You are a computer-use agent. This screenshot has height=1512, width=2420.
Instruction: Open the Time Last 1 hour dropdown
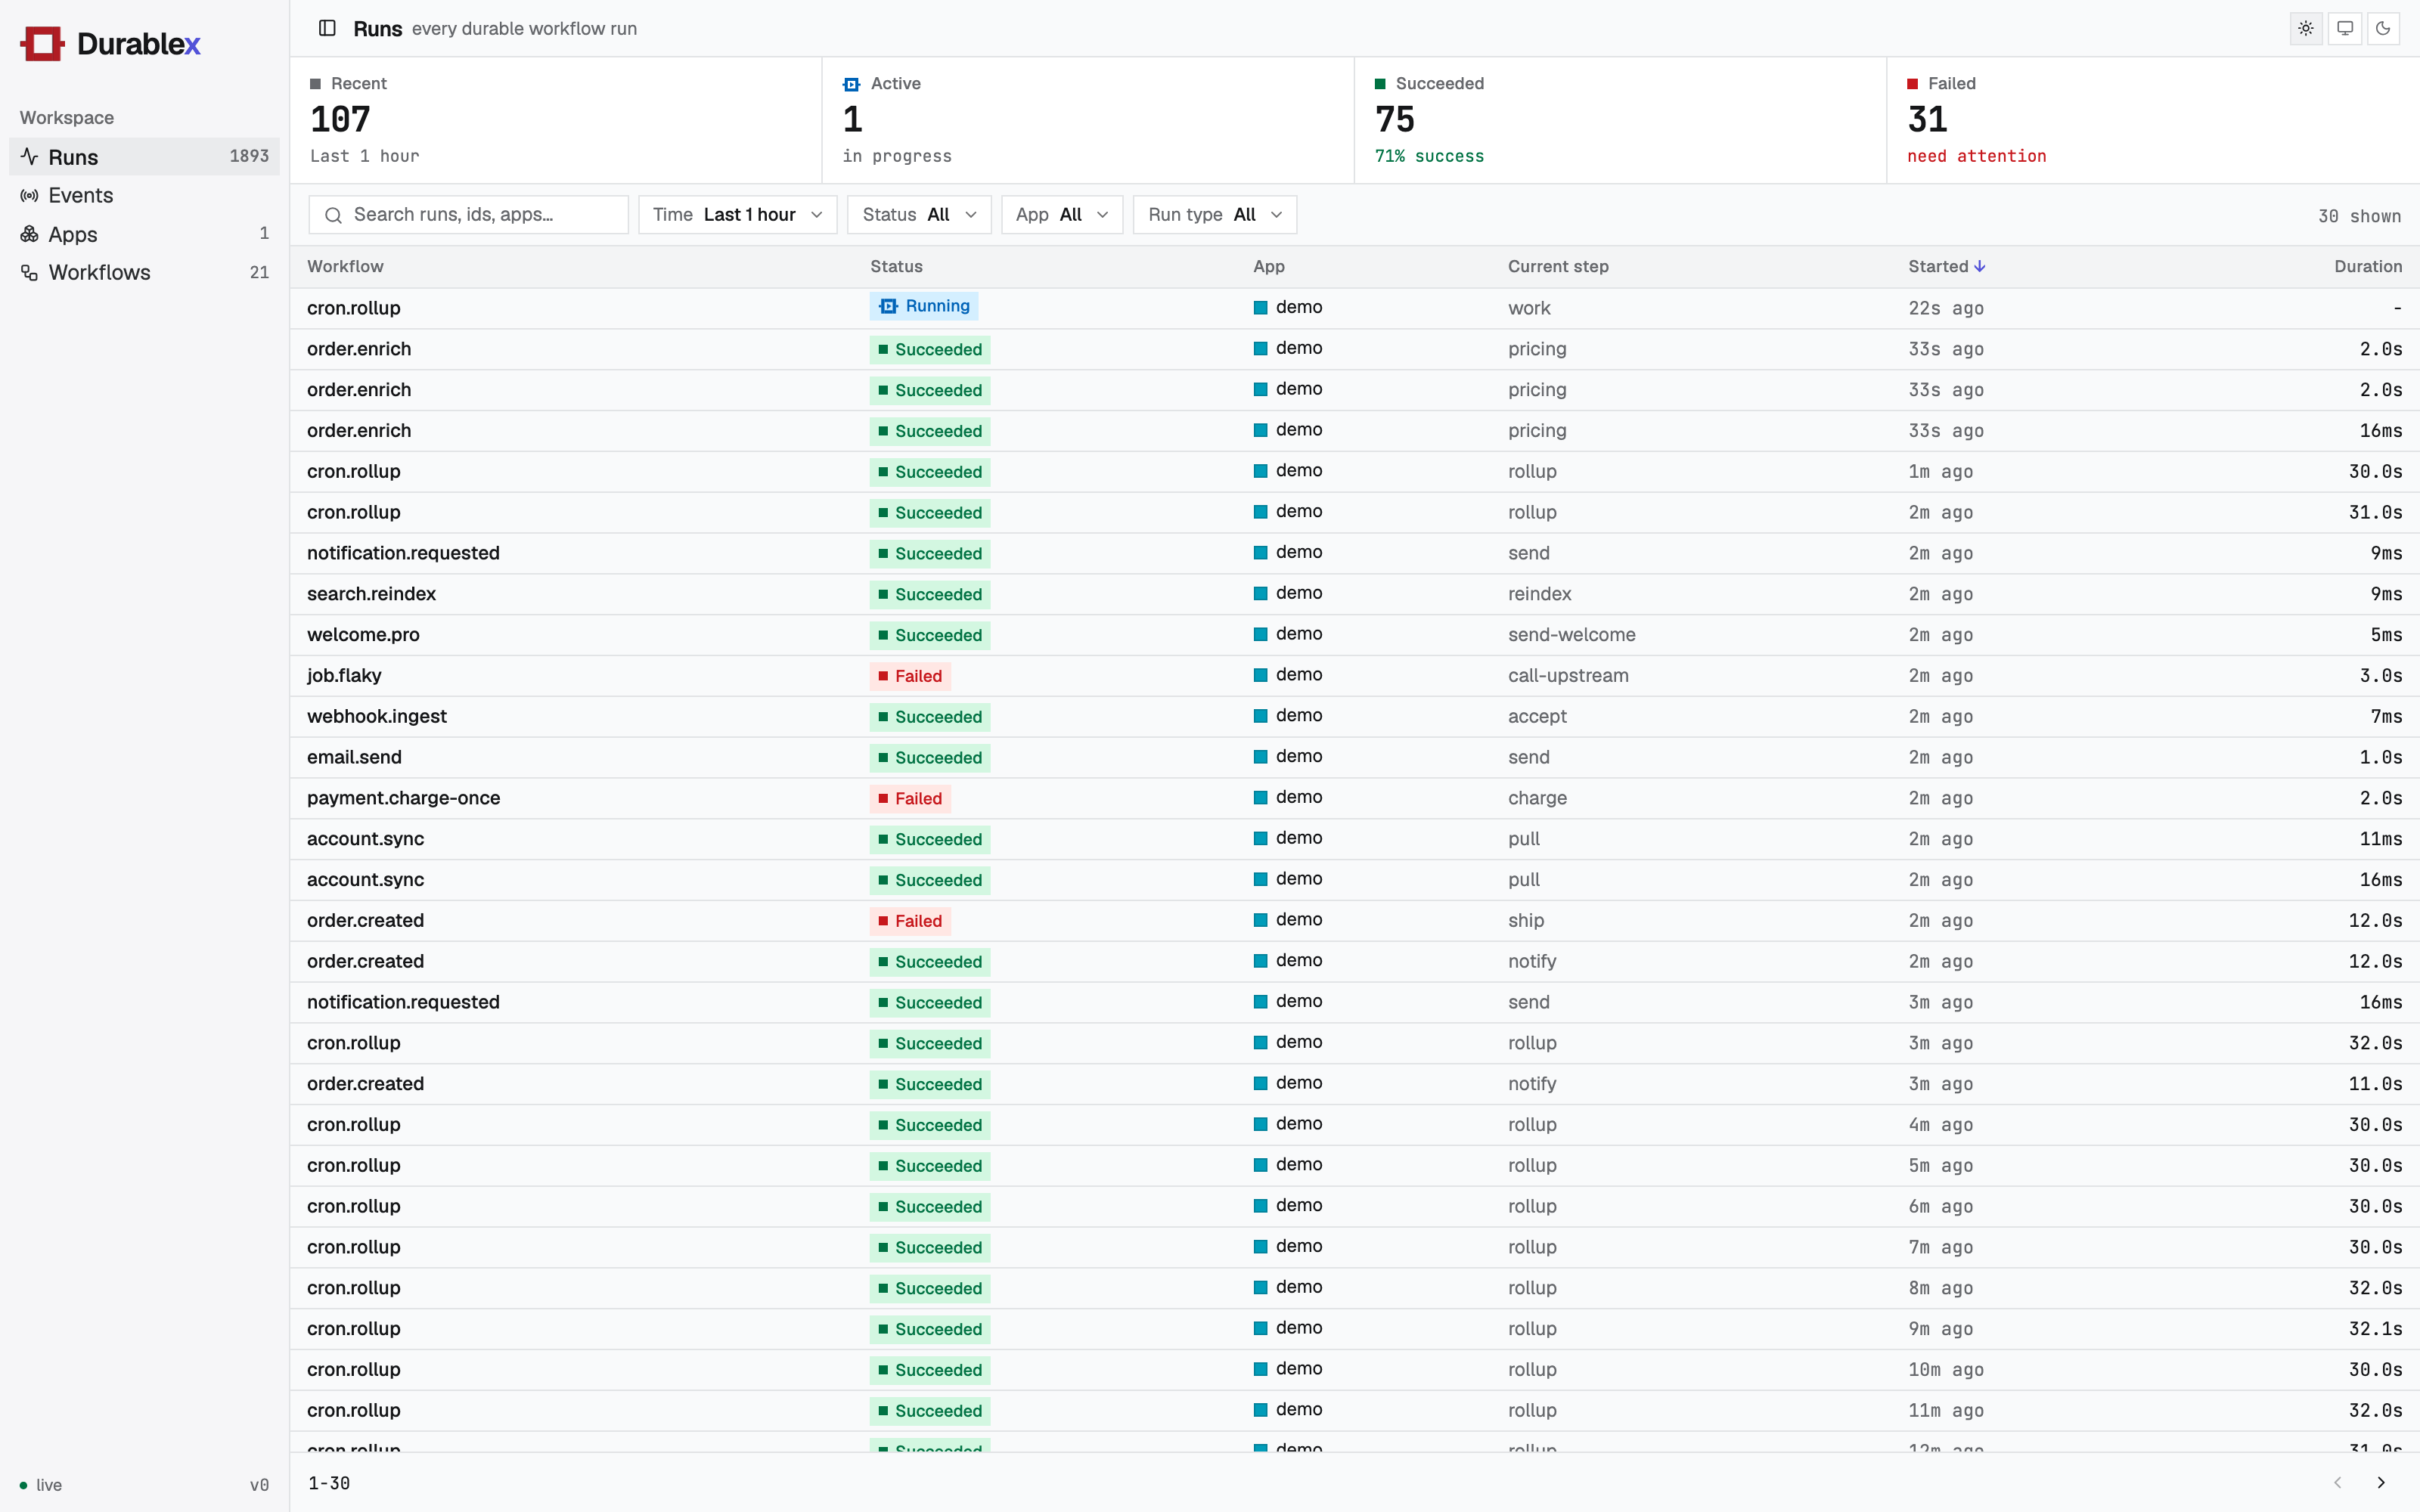pos(737,215)
